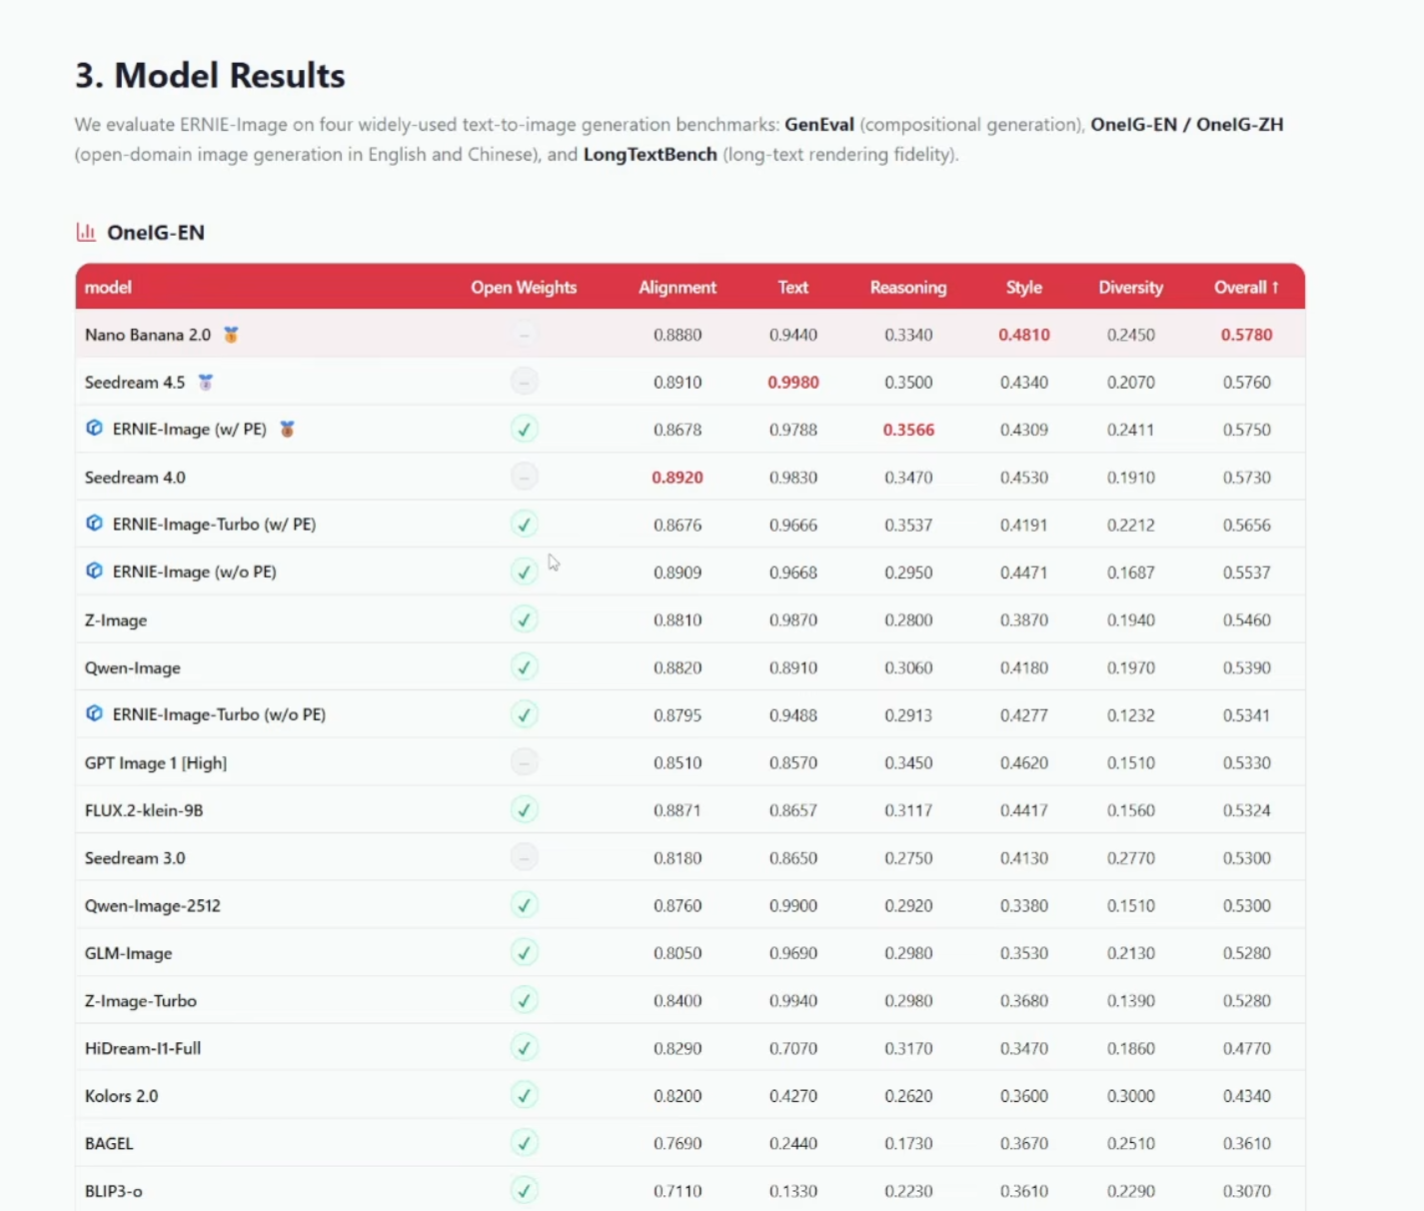Click the open-weights checkmark for Qwen-Image-2512

[x=524, y=905]
